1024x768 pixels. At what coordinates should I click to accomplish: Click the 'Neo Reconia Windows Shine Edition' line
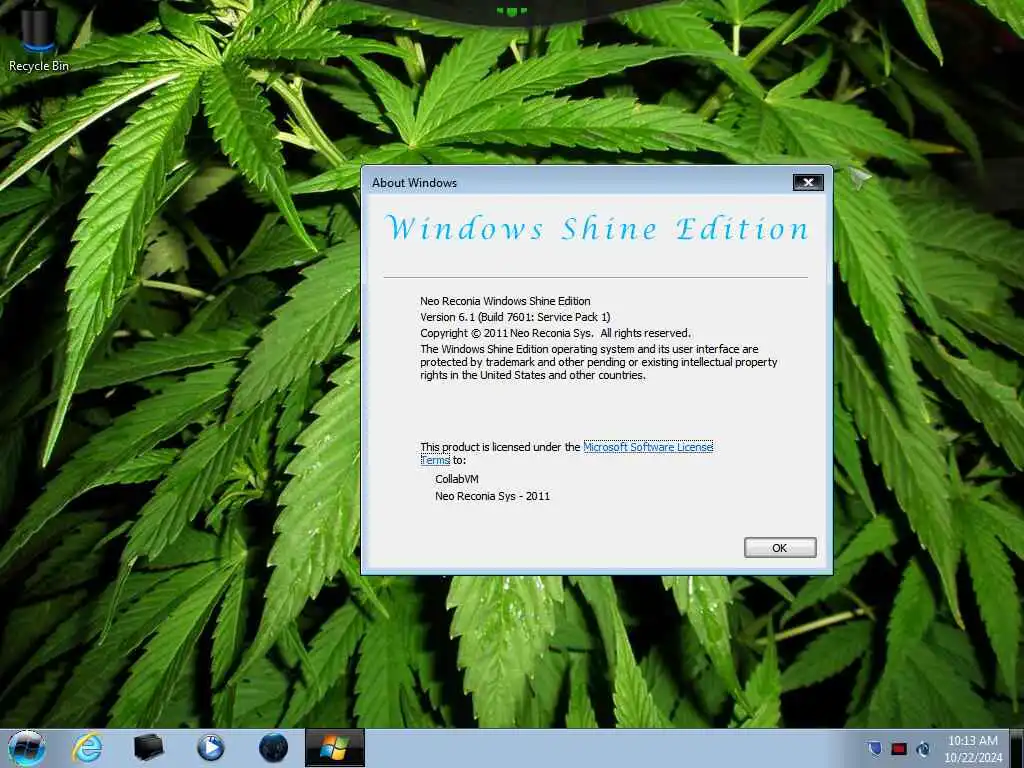point(505,301)
